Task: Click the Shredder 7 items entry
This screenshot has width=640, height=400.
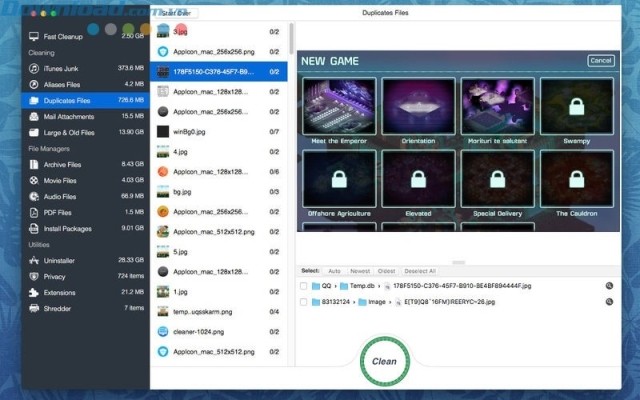Action: (86, 309)
